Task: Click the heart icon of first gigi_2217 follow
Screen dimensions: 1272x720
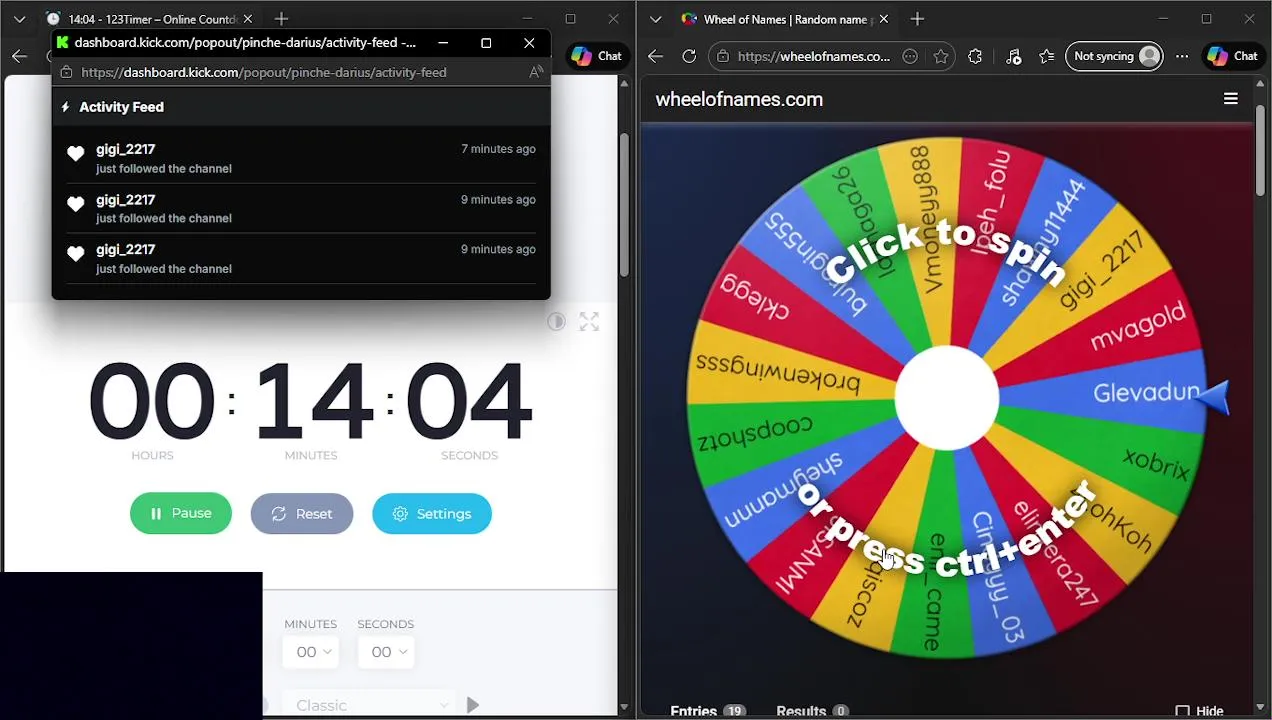Action: click(76, 153)
